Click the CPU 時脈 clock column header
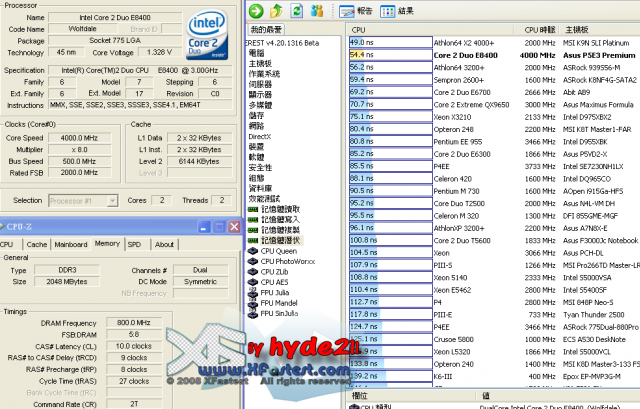640x409 pixels. 538,30
